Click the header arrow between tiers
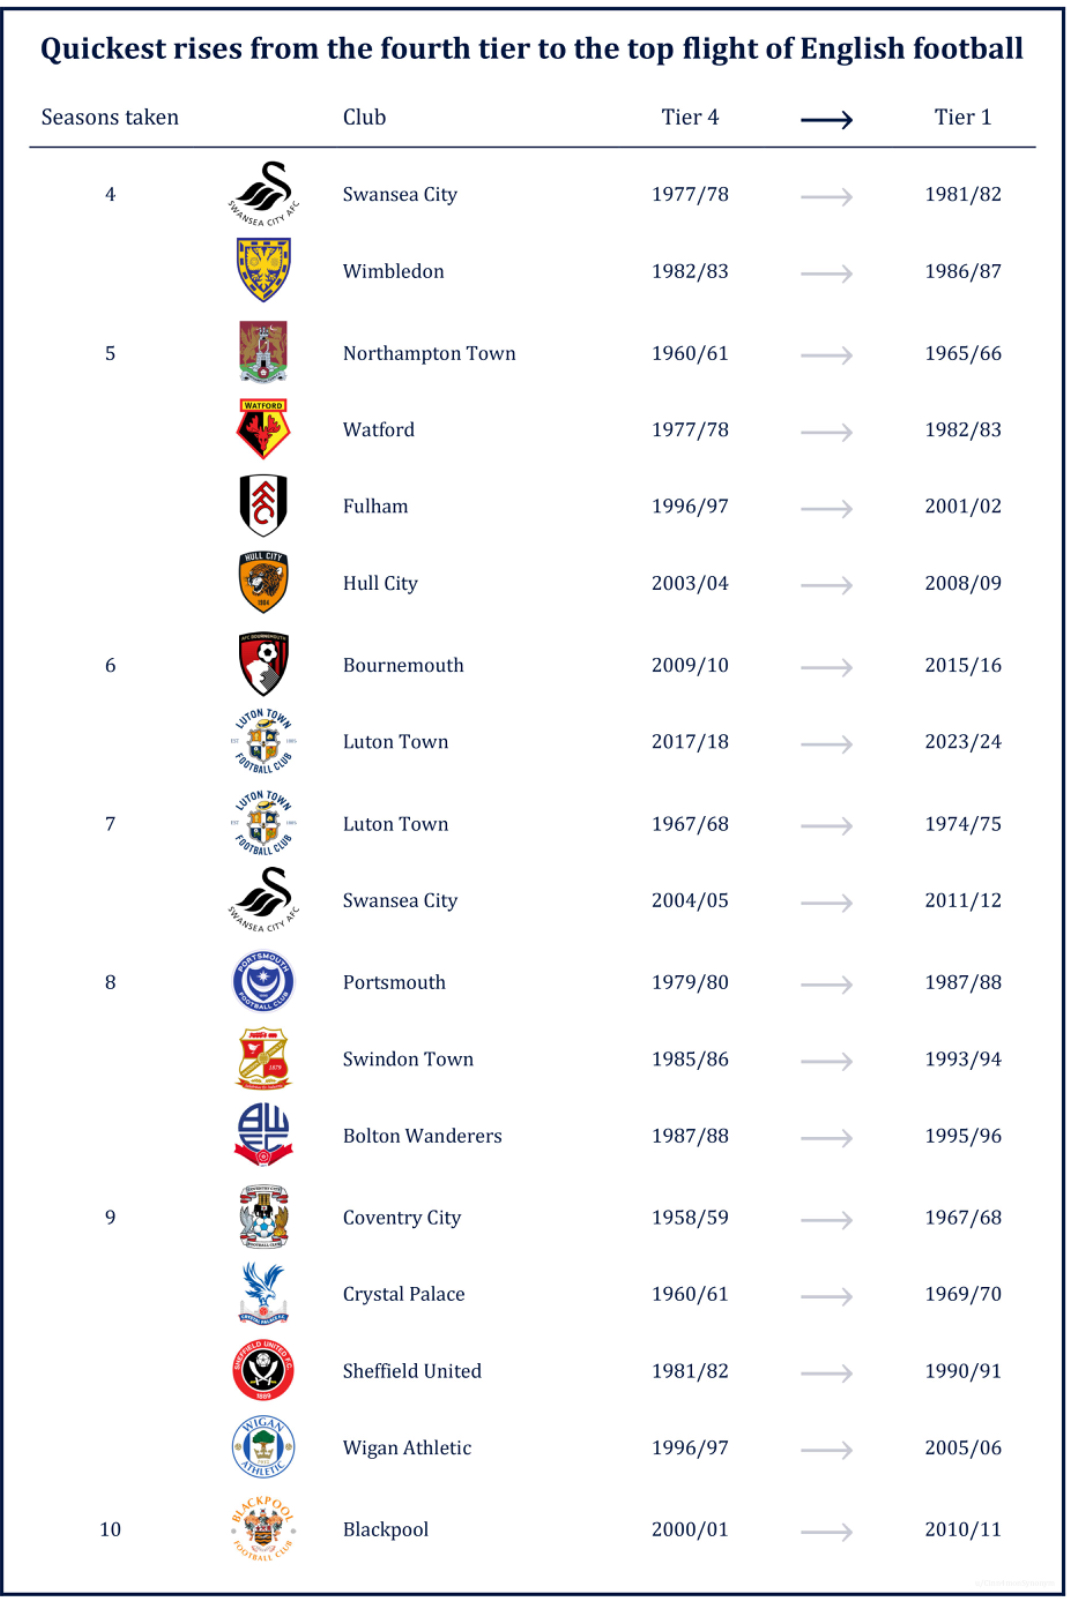1070x1600 pixels. pyautogui.click(x=827, y=120)
